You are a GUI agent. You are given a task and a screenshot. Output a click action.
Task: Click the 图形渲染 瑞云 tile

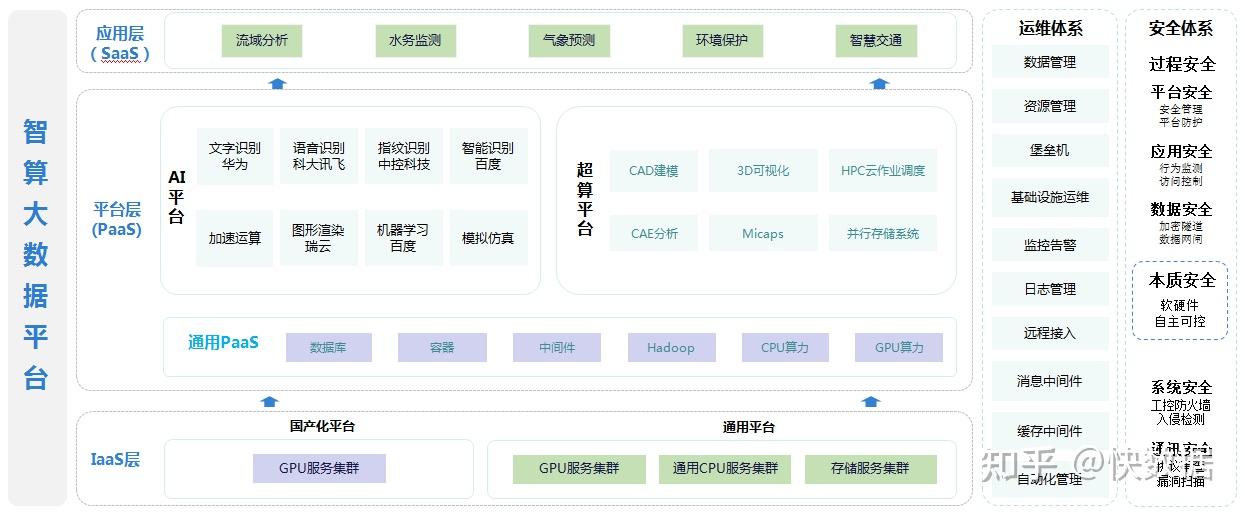coord(319,238)
